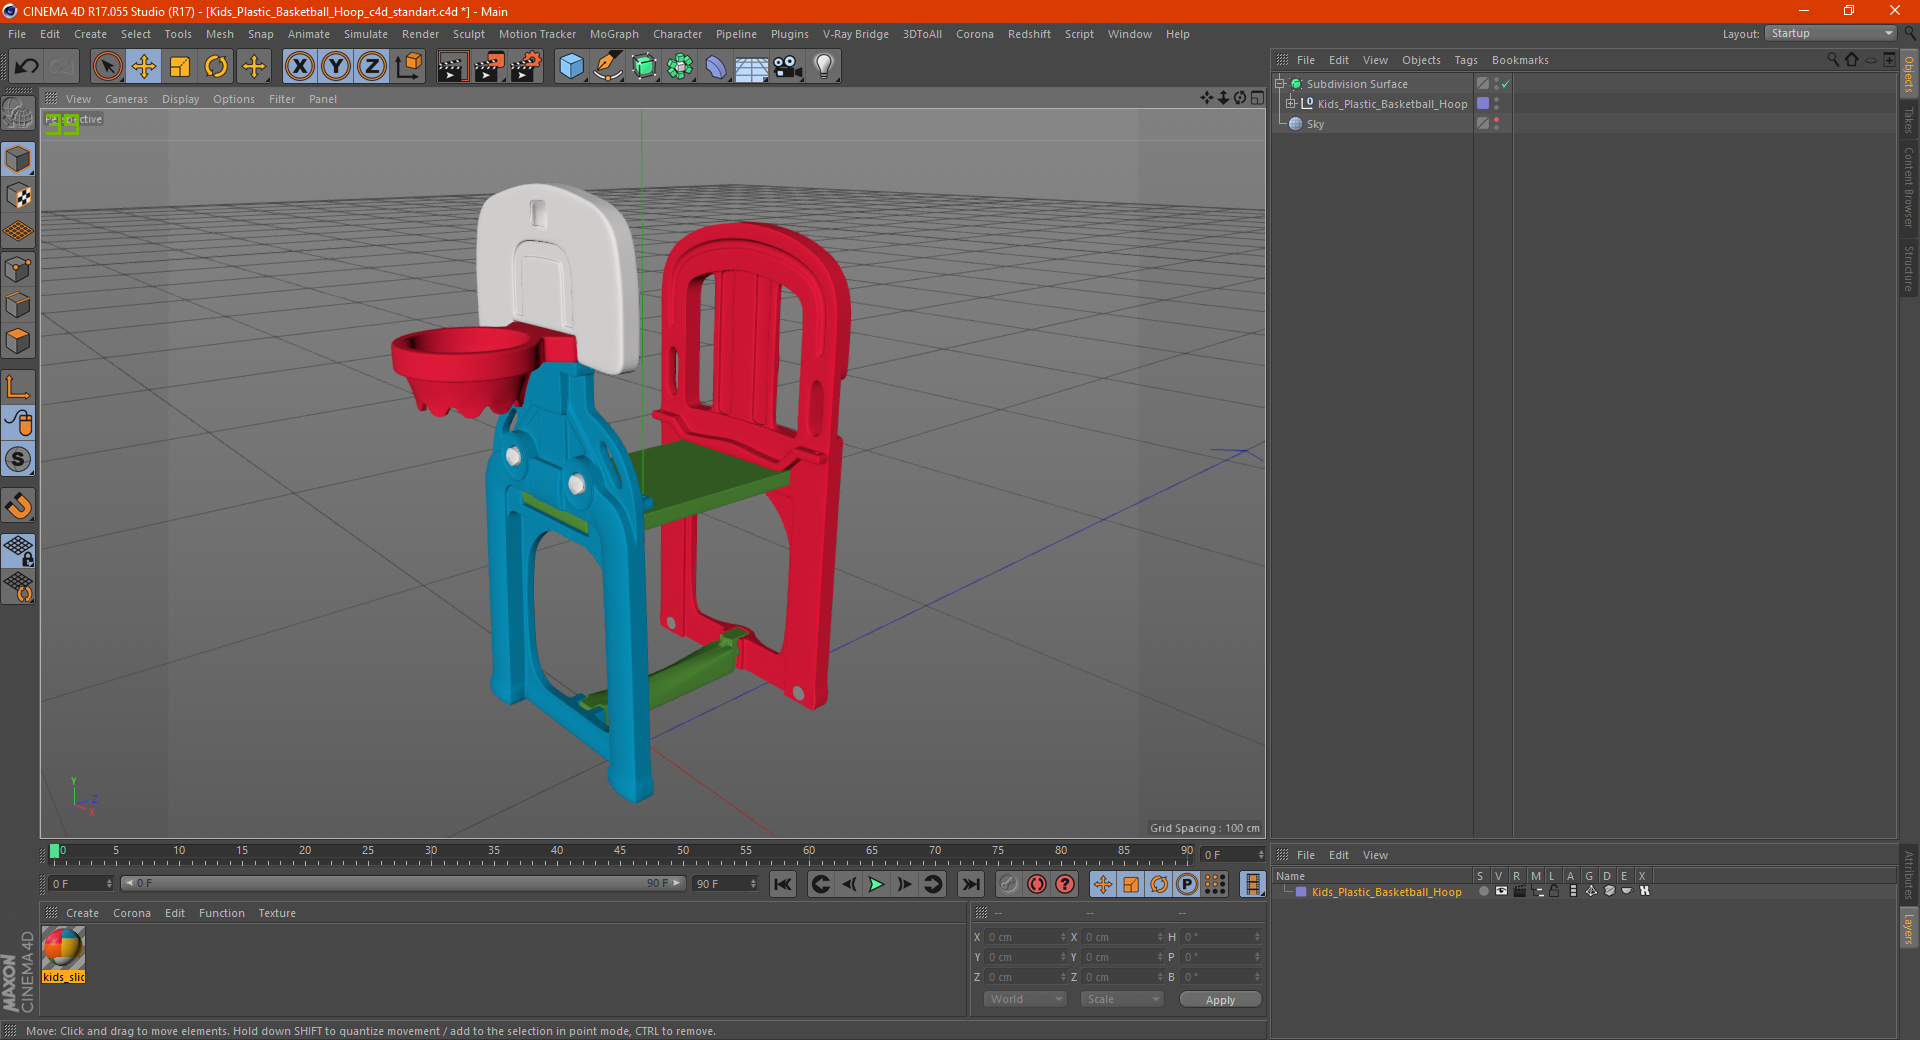Activate the Rotate tool
Image resolution: width=1920 pixels, height=1040 pixels.
(x=216, y=67)
